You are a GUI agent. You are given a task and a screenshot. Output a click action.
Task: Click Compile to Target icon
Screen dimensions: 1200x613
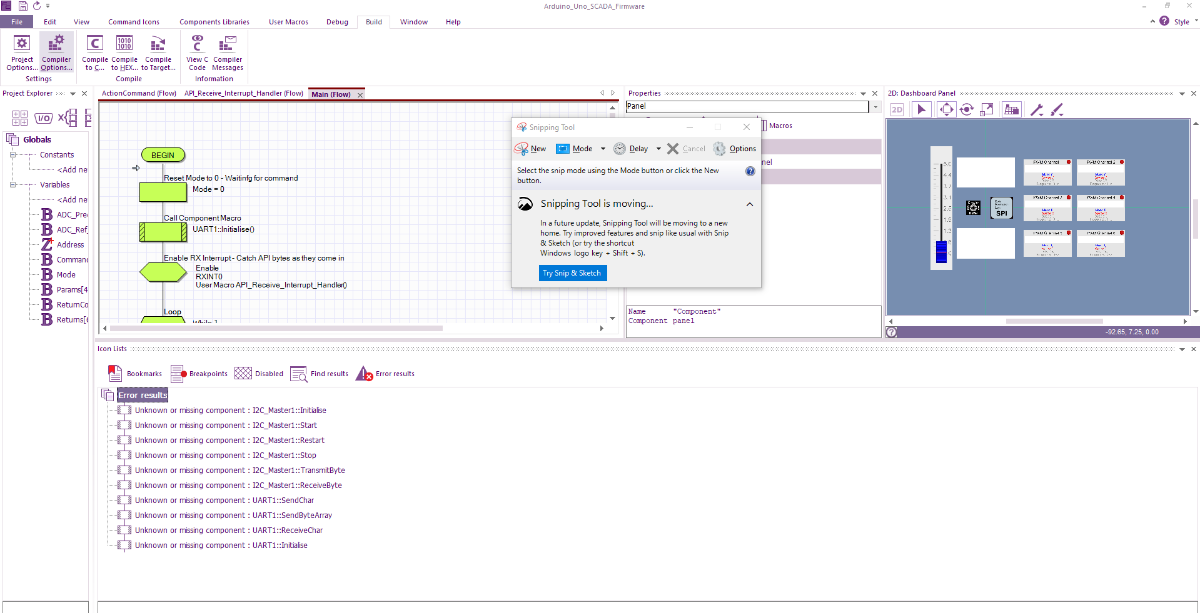(157, 53)
